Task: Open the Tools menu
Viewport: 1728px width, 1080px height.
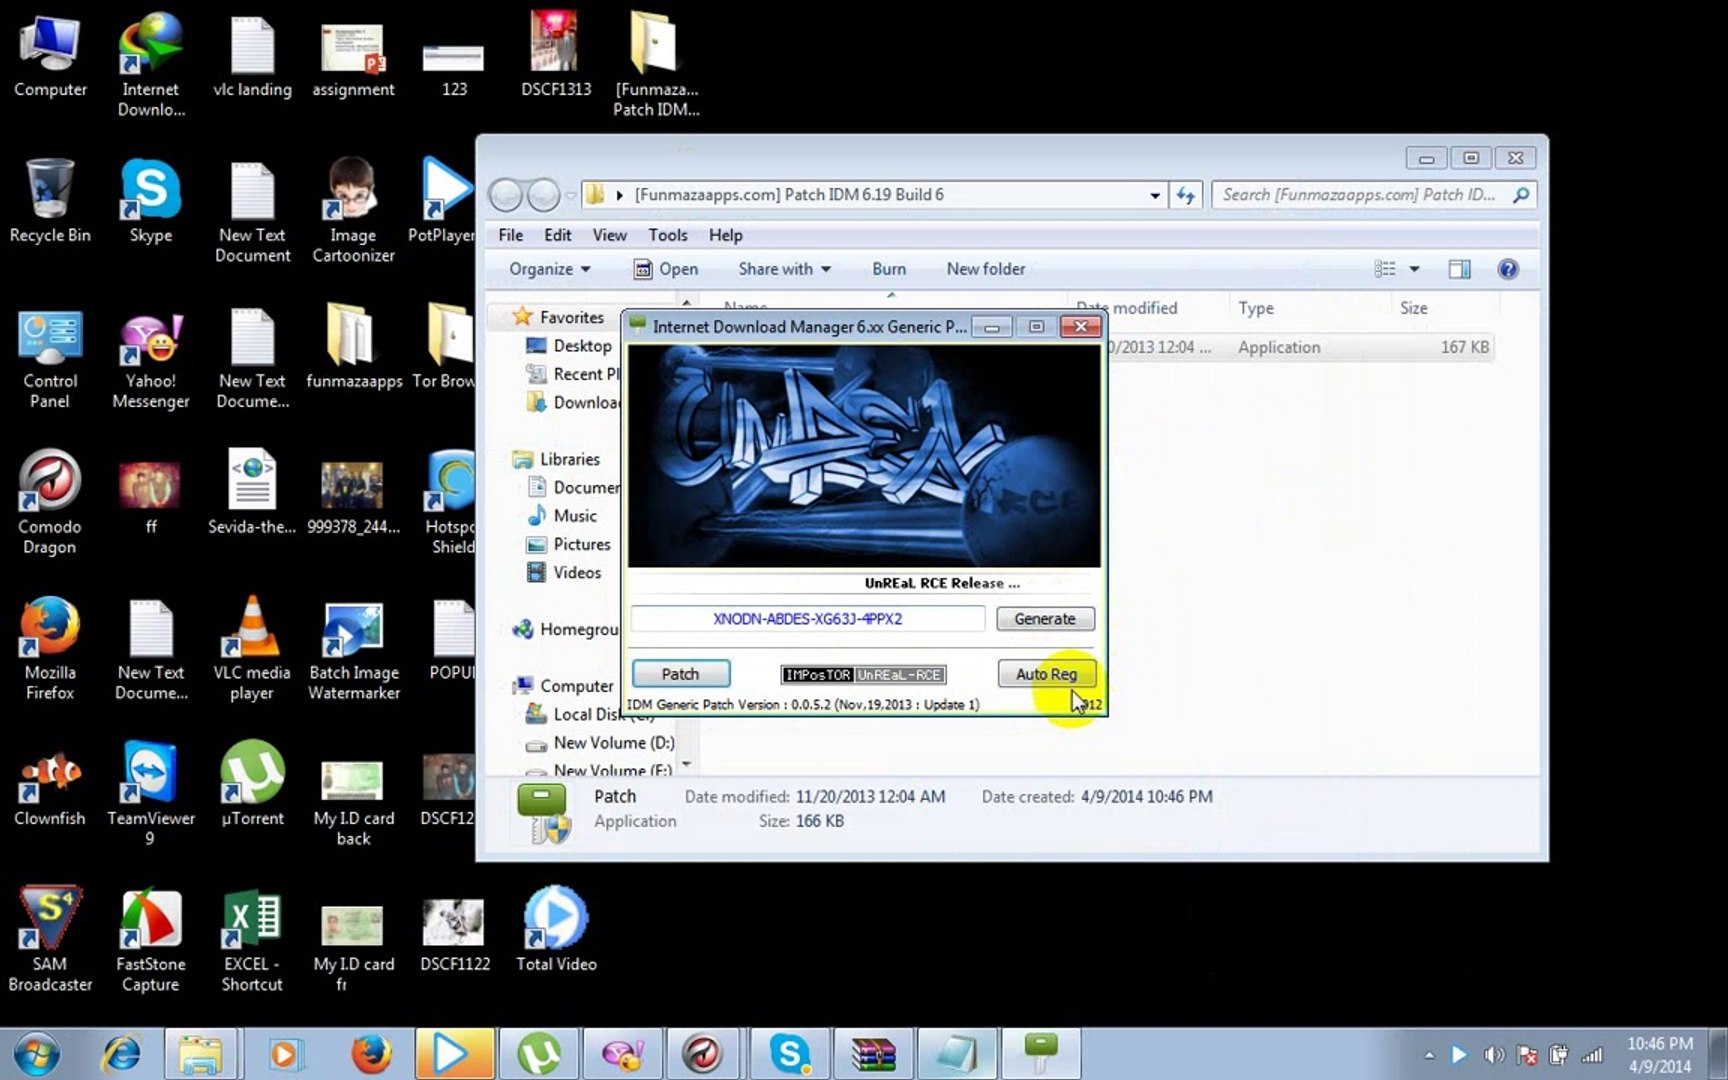Action: coord(667,235)
